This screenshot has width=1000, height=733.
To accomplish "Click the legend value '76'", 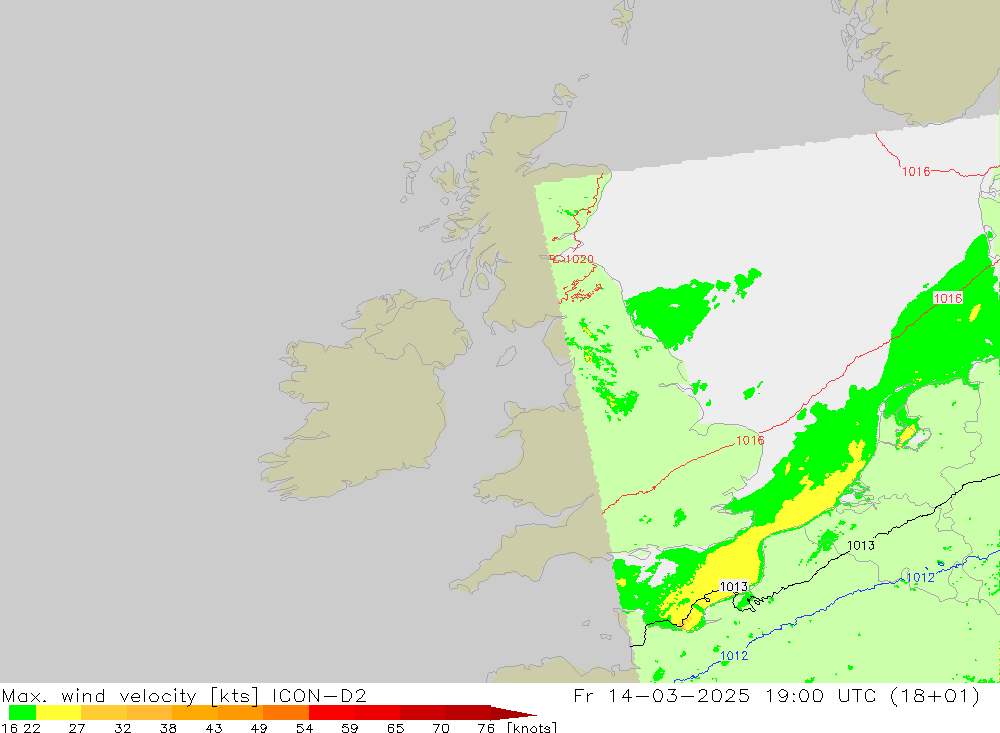I will (486, 728).
